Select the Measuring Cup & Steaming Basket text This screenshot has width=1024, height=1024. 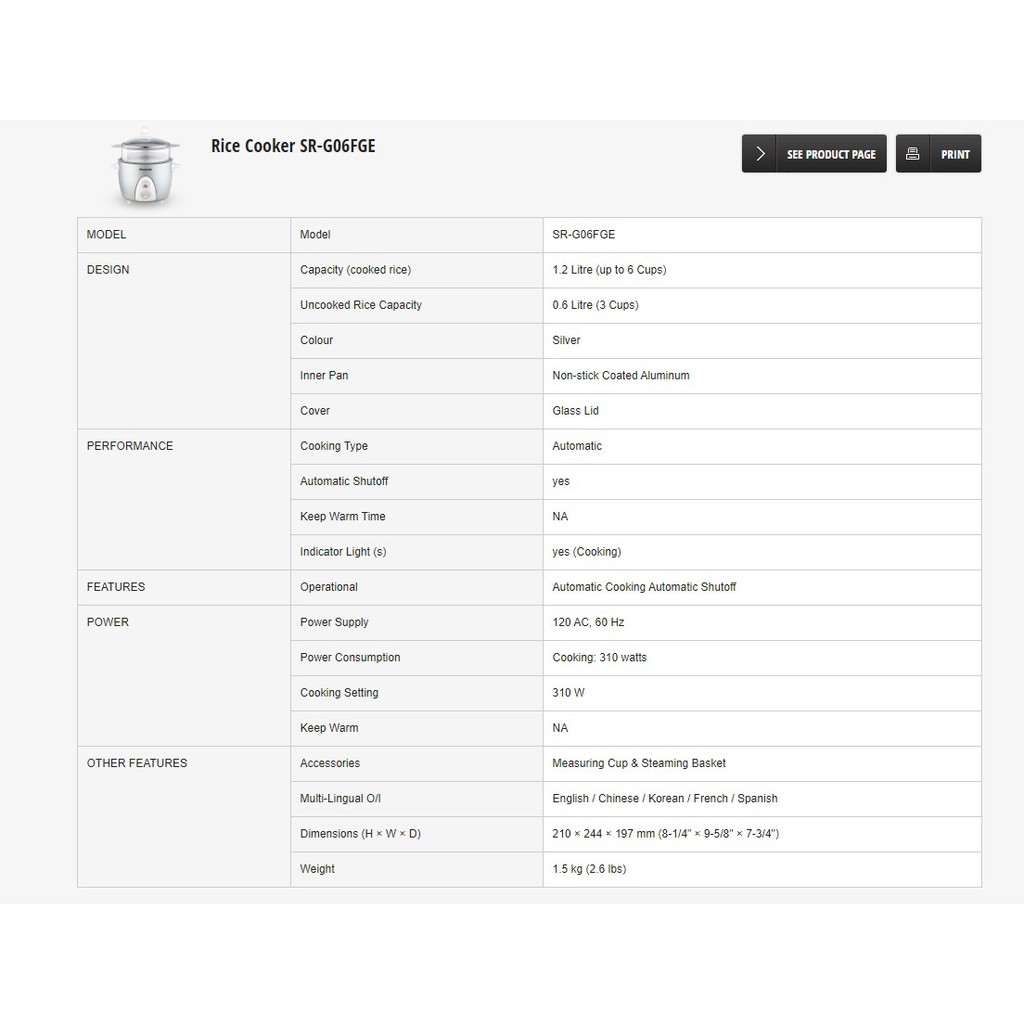pyautogui.click(x=639, y=763)
